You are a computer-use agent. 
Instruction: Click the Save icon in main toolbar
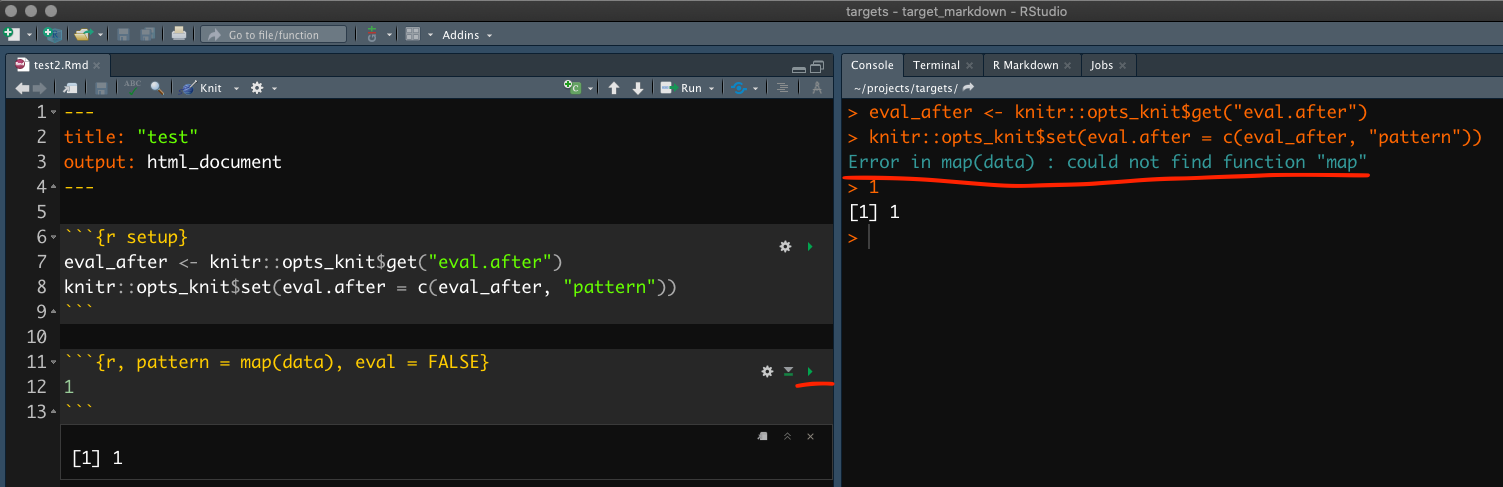[x=123, y=34]
